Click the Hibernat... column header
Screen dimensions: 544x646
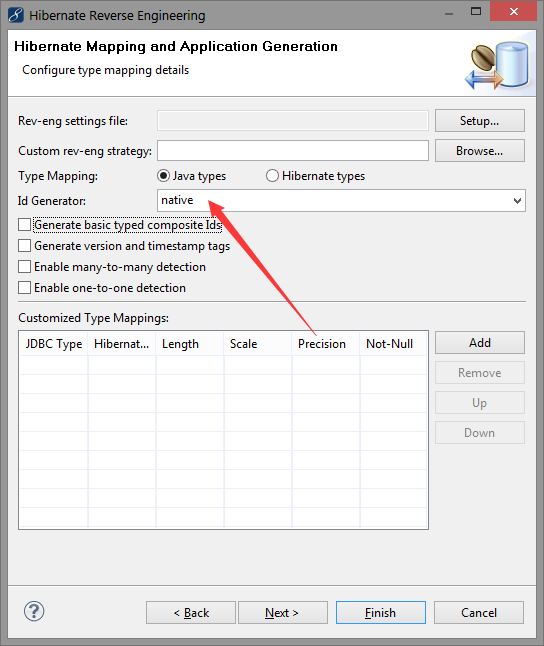[122, 344]
